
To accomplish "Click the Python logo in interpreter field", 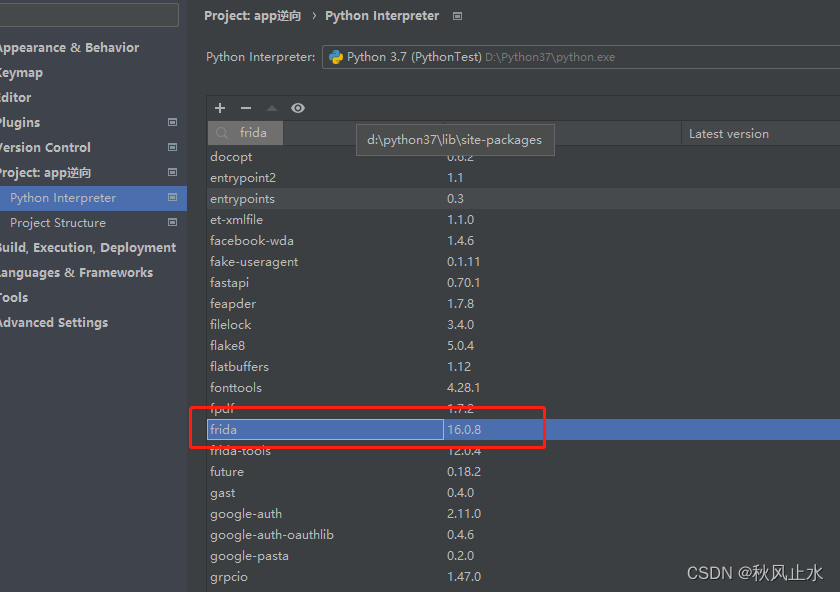I will [x=336, y=57].
